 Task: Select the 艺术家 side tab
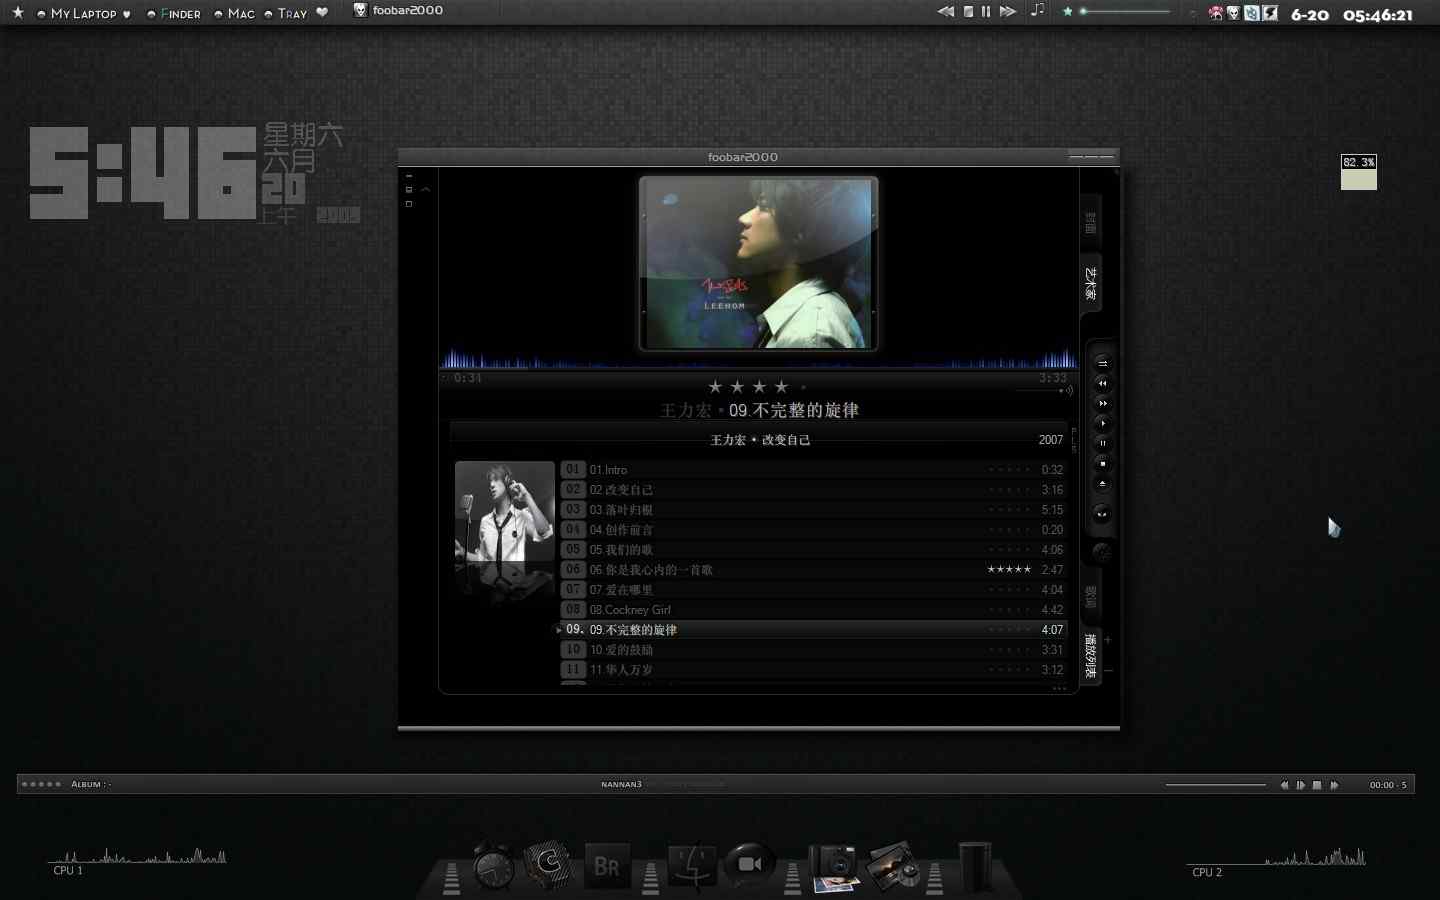tap(1091, 283)
